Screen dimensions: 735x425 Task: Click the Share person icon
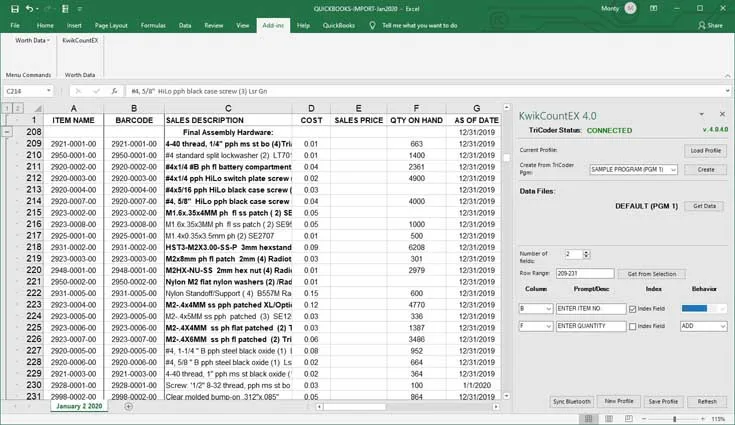702,25
